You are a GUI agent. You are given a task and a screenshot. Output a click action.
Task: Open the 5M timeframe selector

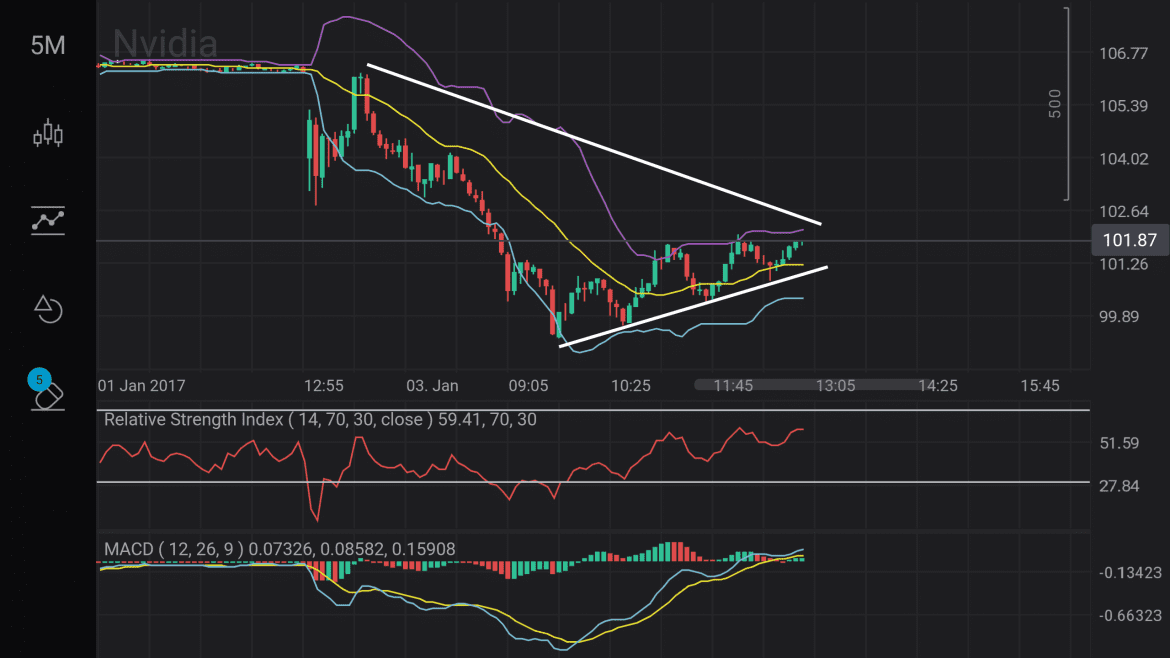point(48,46)
